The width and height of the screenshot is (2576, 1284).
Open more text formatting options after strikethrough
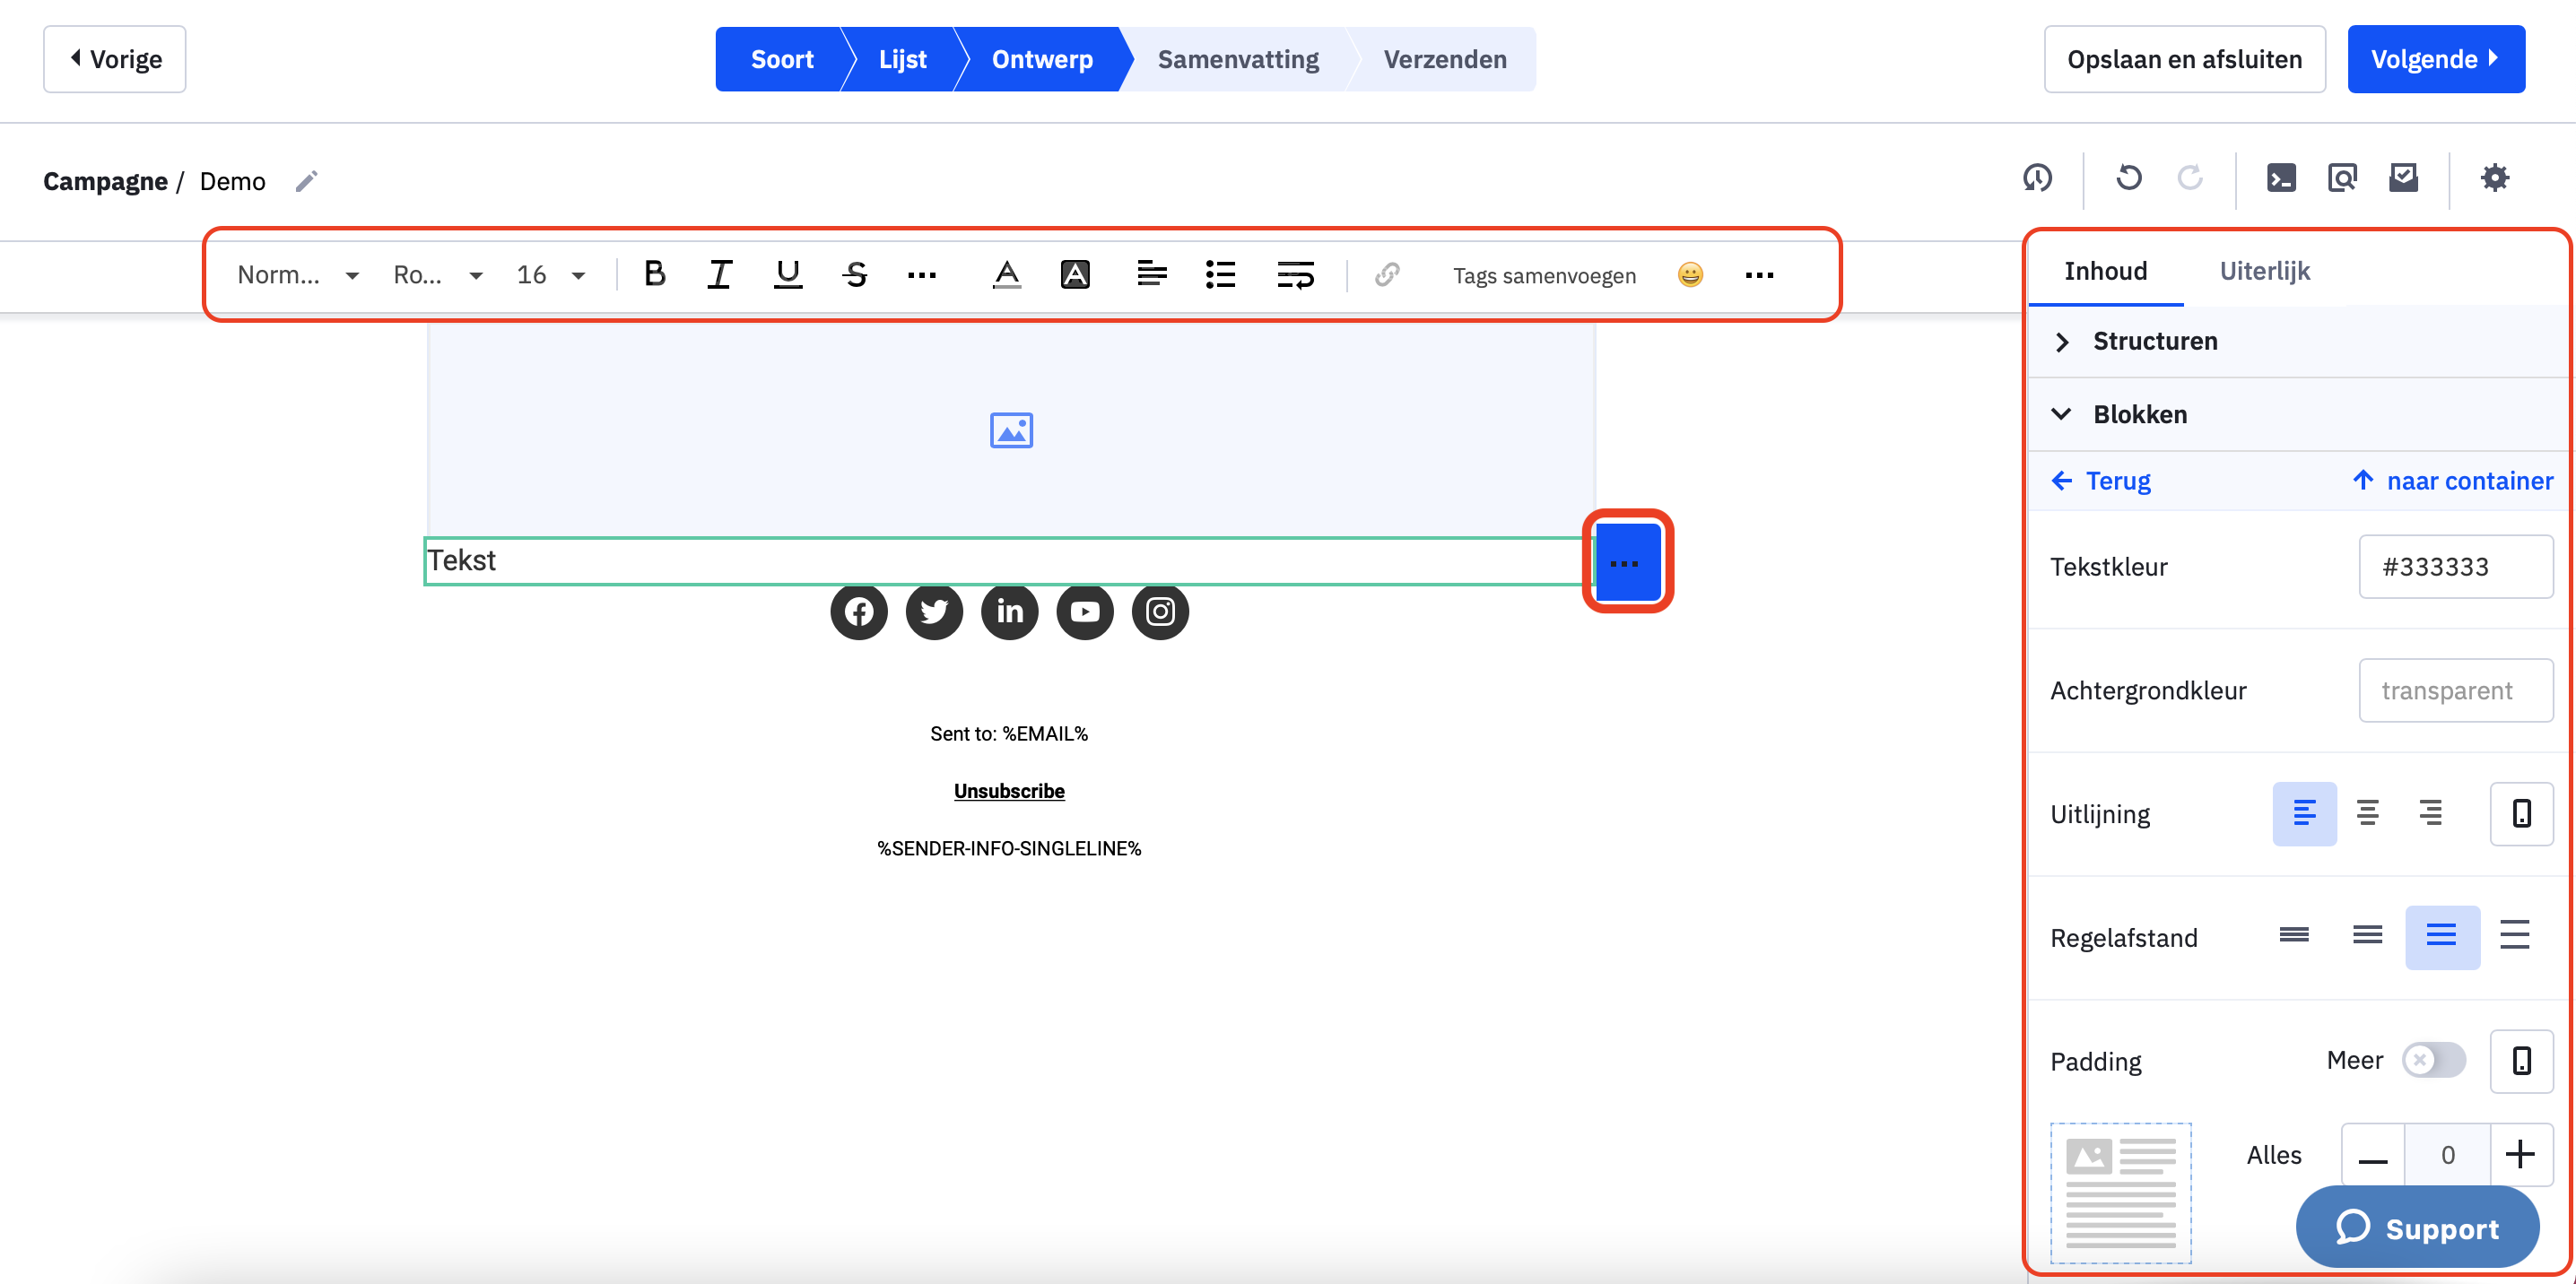pos(921,275)
